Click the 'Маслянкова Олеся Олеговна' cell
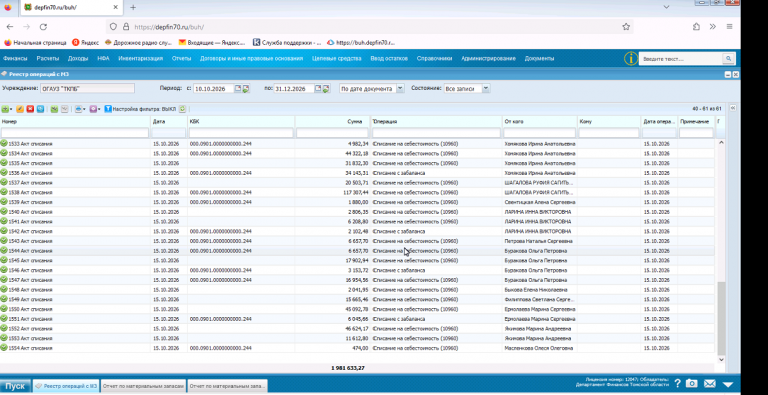768x395 pixels. point(540,348)
